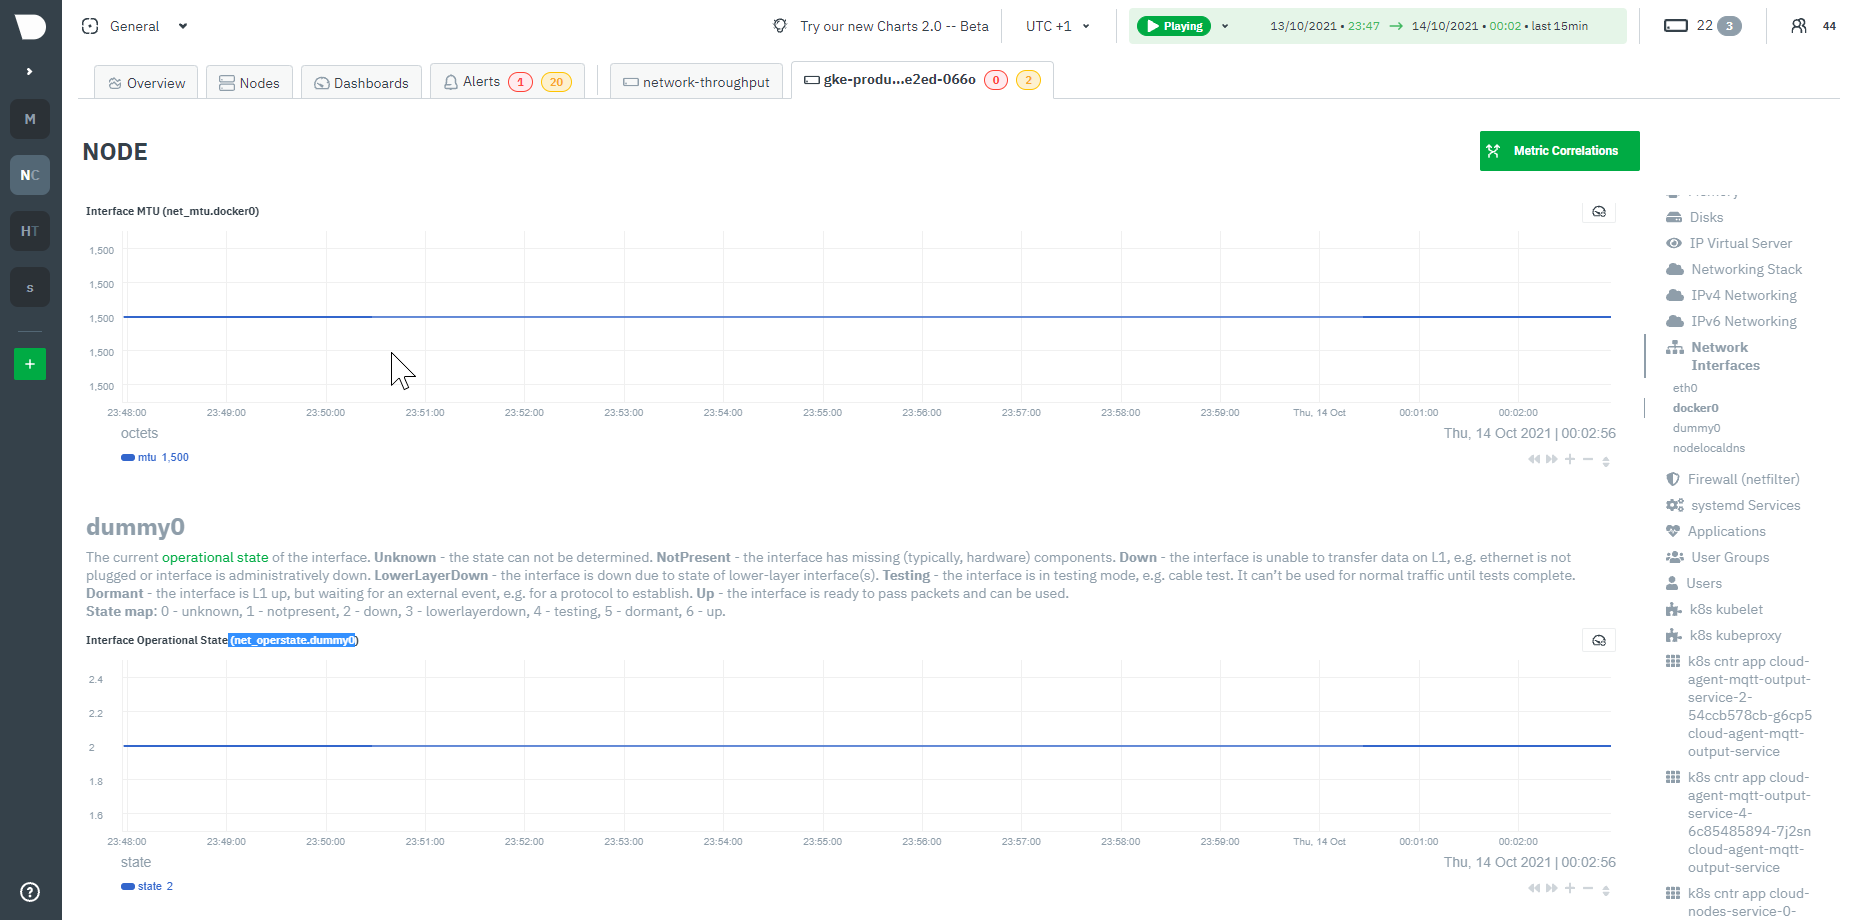Pause live updates with the Playing control
This screenshot has height=920, width=1855.
click(x=1174, y=26)
